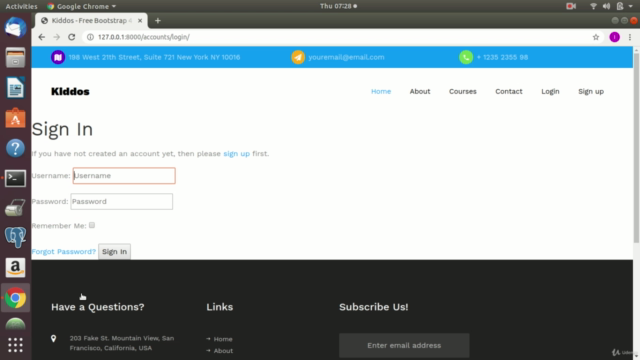Viewport: 640px width, 360px height.
Task: Open the Google Chrome app menu dropdown
Action: tap(81, 6)
